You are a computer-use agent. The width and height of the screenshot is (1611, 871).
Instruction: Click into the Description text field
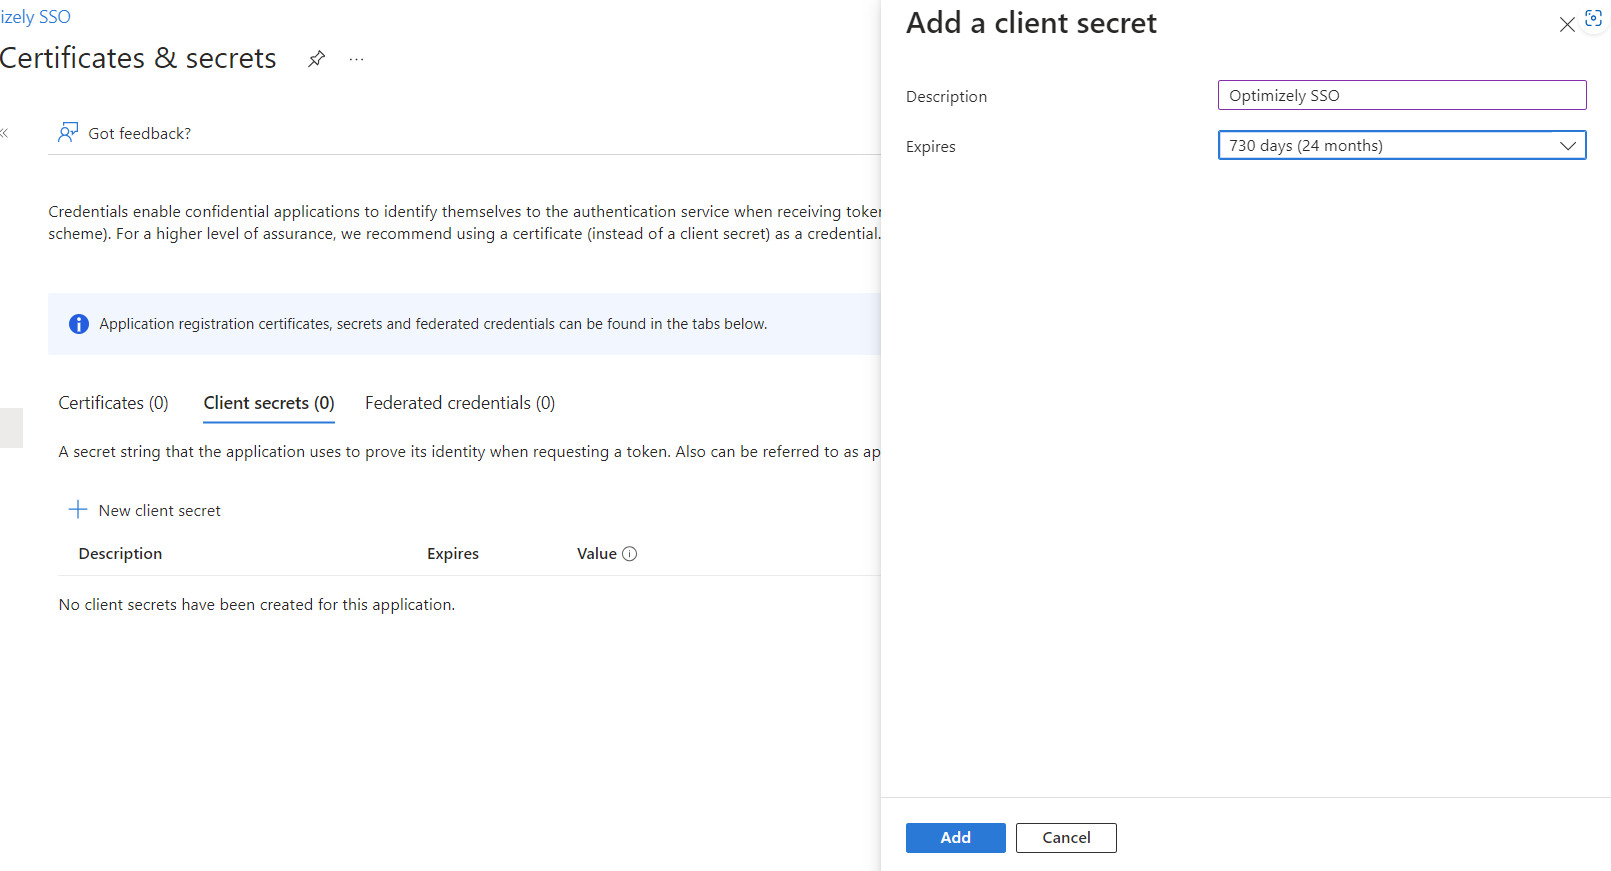click(x=1401, y=96)
